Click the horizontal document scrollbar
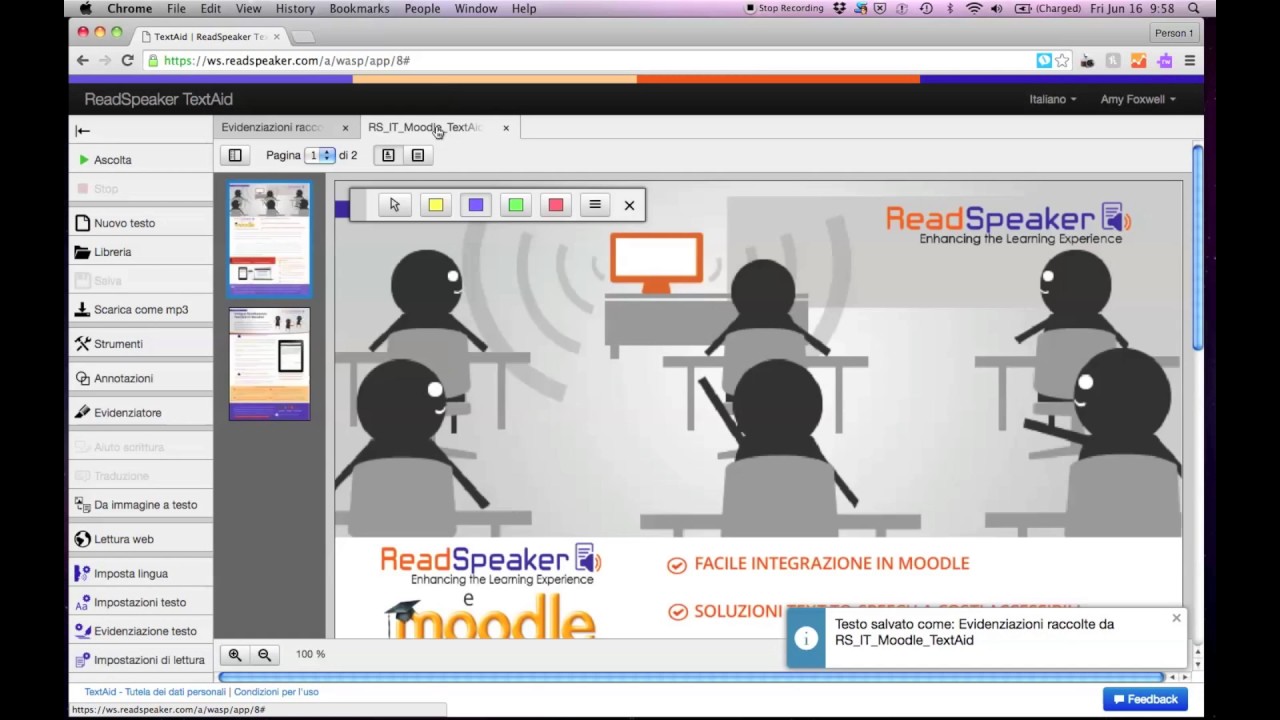This screenshot has width=1280, height=720. point(691,677)
